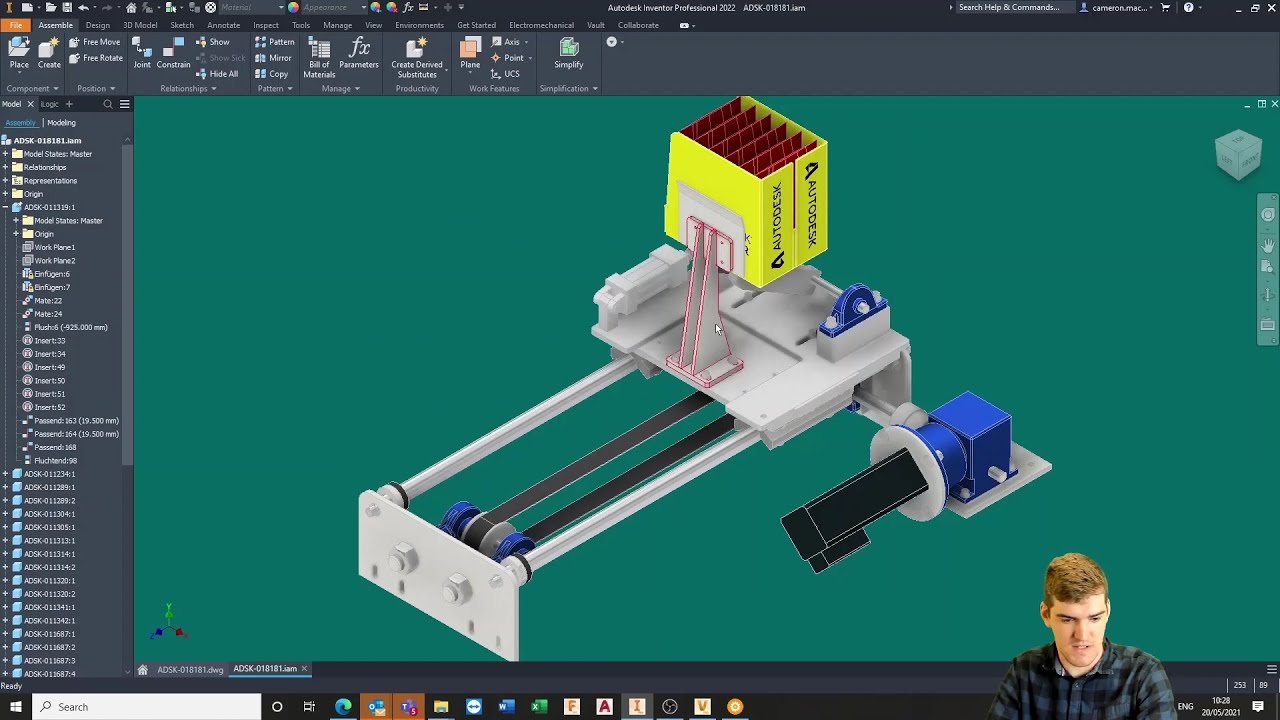Select the Pattern component tool

275,42
